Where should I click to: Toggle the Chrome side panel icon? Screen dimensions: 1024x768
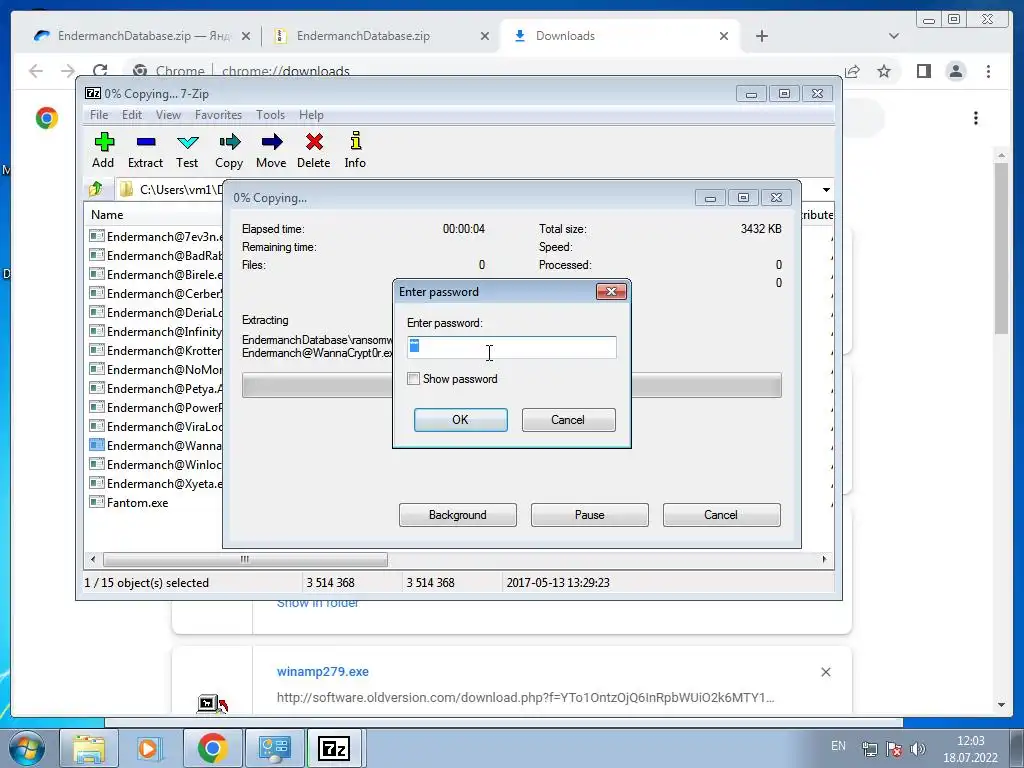tap(923, 71)
